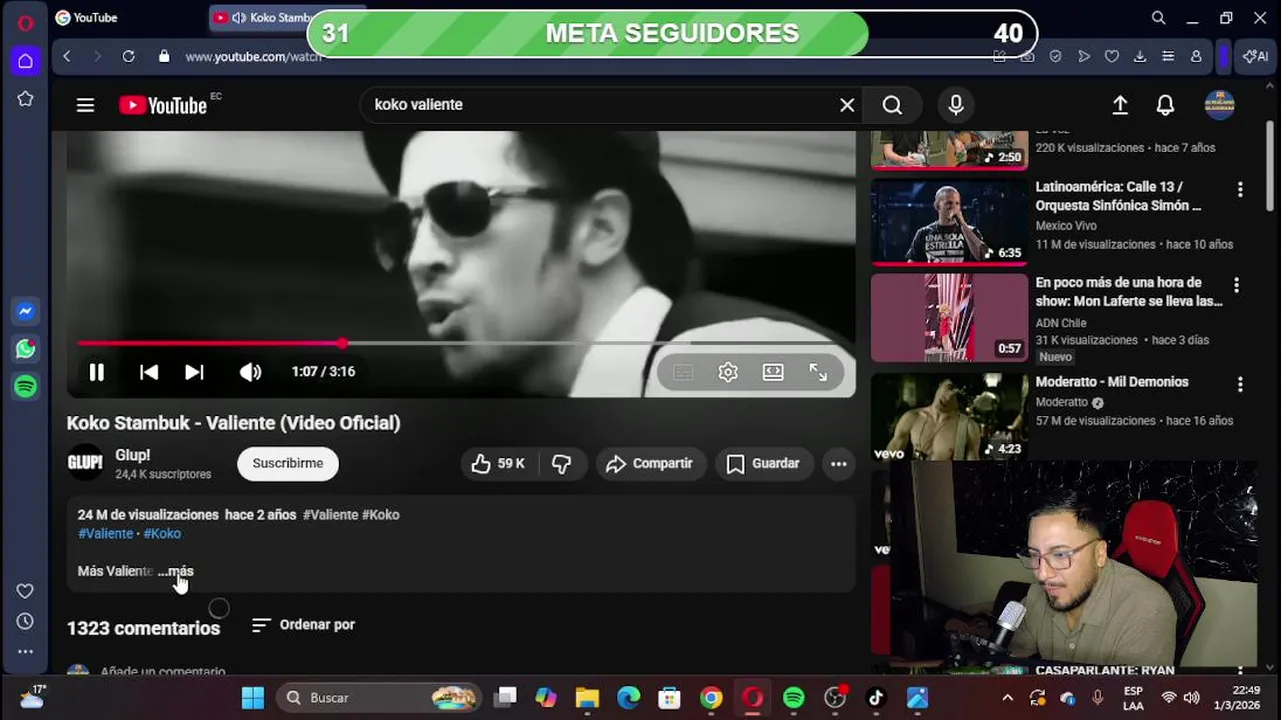
Task: Open the YouTube upload/create button
Action: tap(1120, 105)
